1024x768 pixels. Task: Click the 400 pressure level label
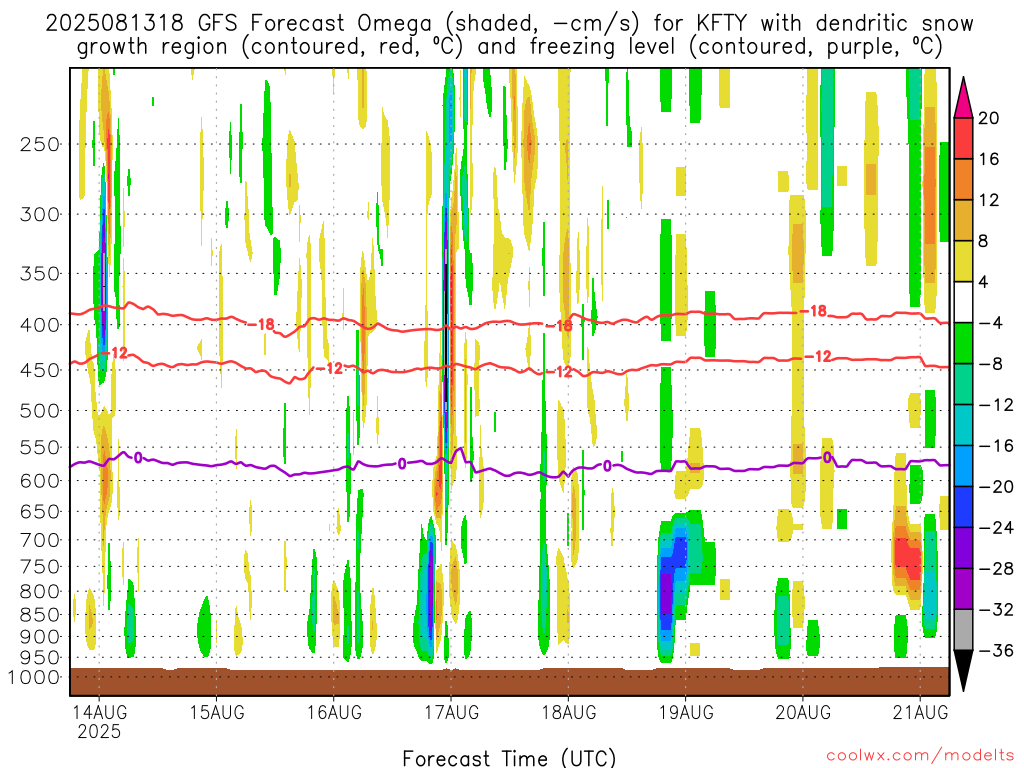40,325
